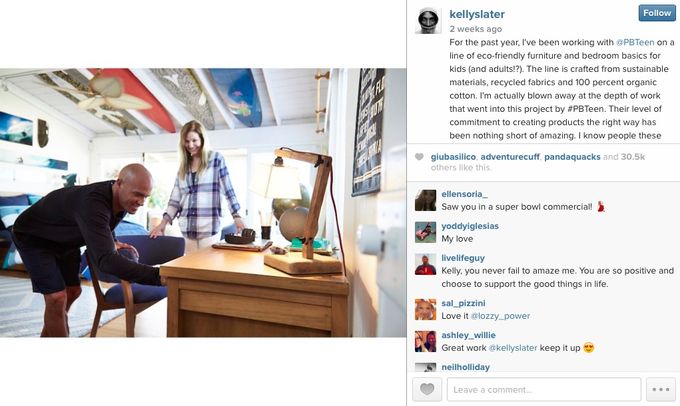Click ashley_willie's avatar picture
The image size is (680, 406).
[425, 341]
